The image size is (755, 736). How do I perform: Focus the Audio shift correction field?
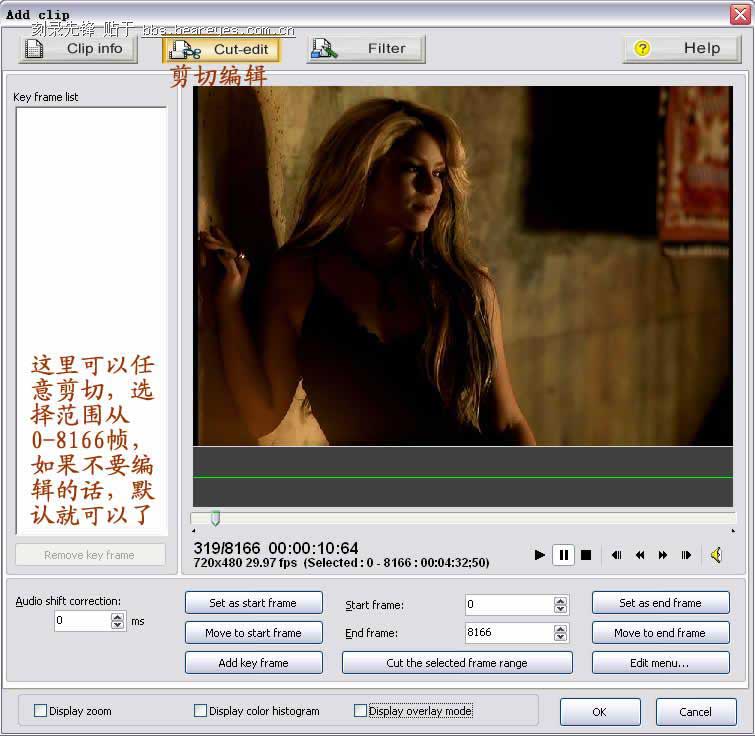click(x=83, y=620)
